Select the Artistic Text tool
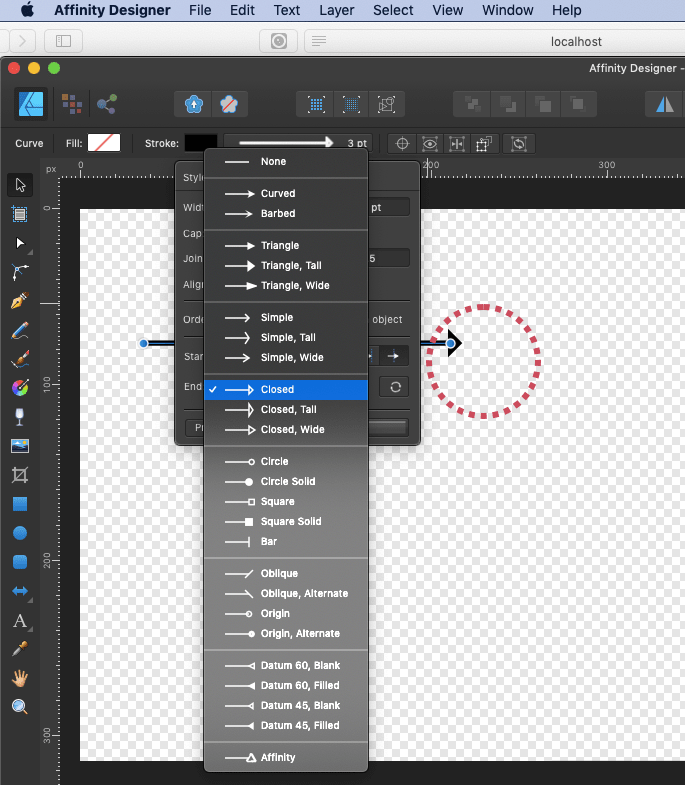The width and height of the screenshot is (685, 785). 20,621
